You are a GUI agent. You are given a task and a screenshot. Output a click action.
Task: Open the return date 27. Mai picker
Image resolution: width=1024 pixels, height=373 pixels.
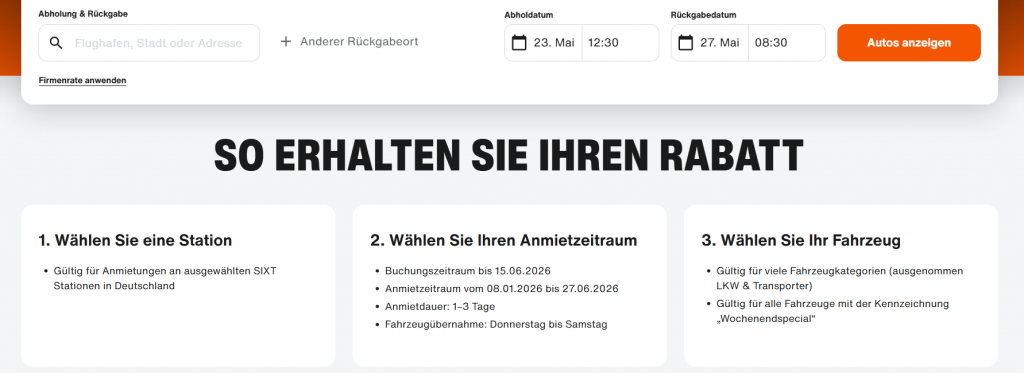pos(710,43)
